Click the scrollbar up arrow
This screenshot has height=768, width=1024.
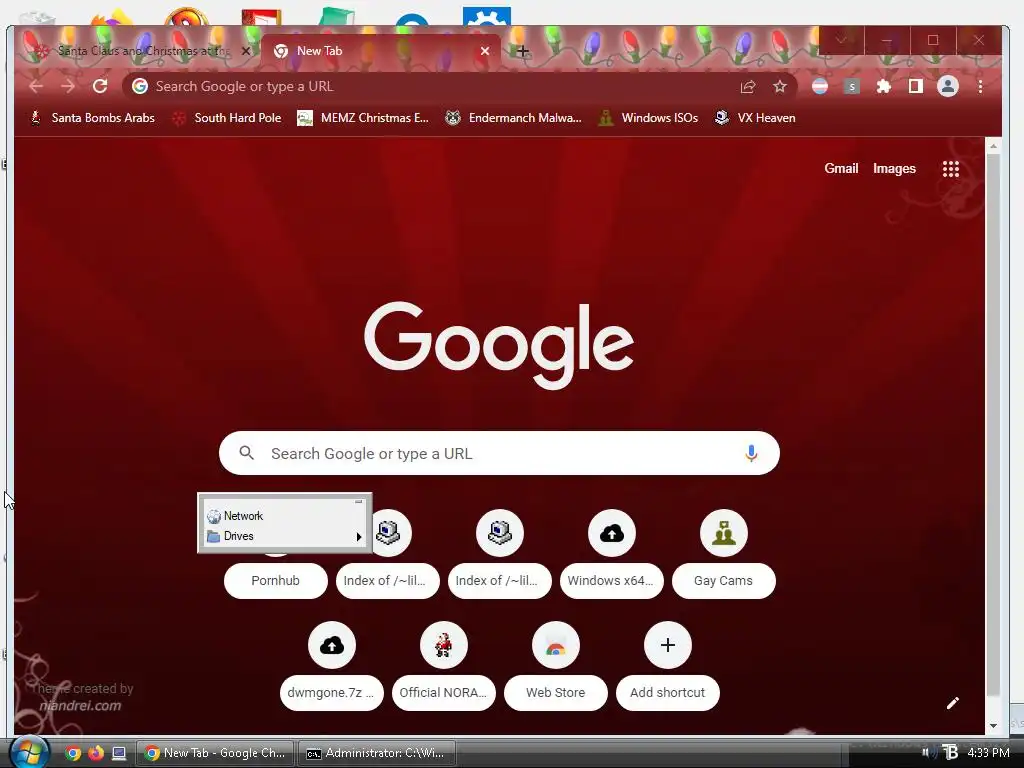coord(993,146)
